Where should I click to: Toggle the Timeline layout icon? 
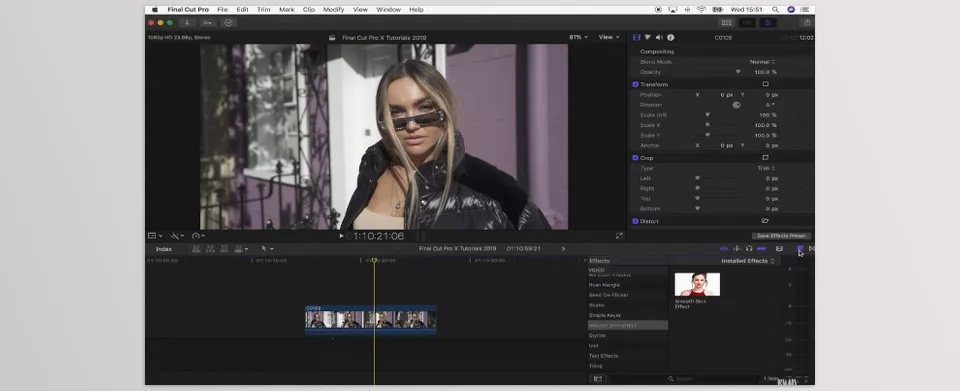(x=747, y=23)
